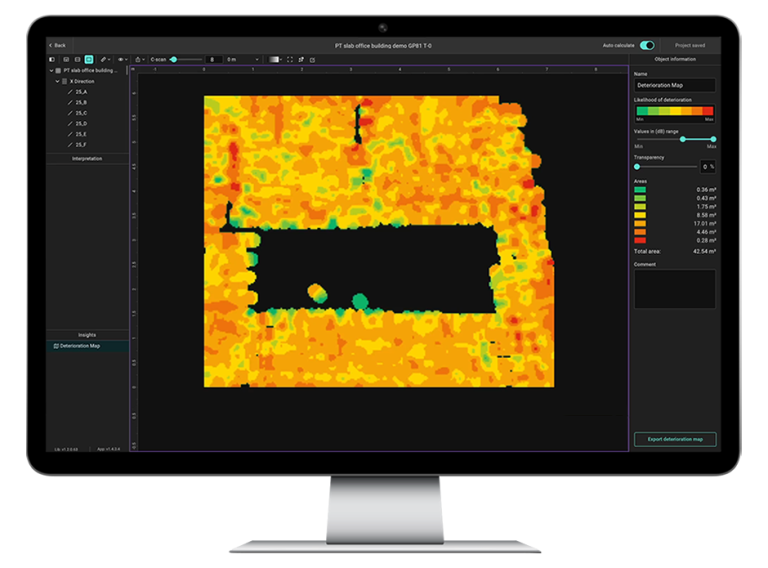Click the green circular spot on the map
768x568 pixels.
(x=360, y=301)
